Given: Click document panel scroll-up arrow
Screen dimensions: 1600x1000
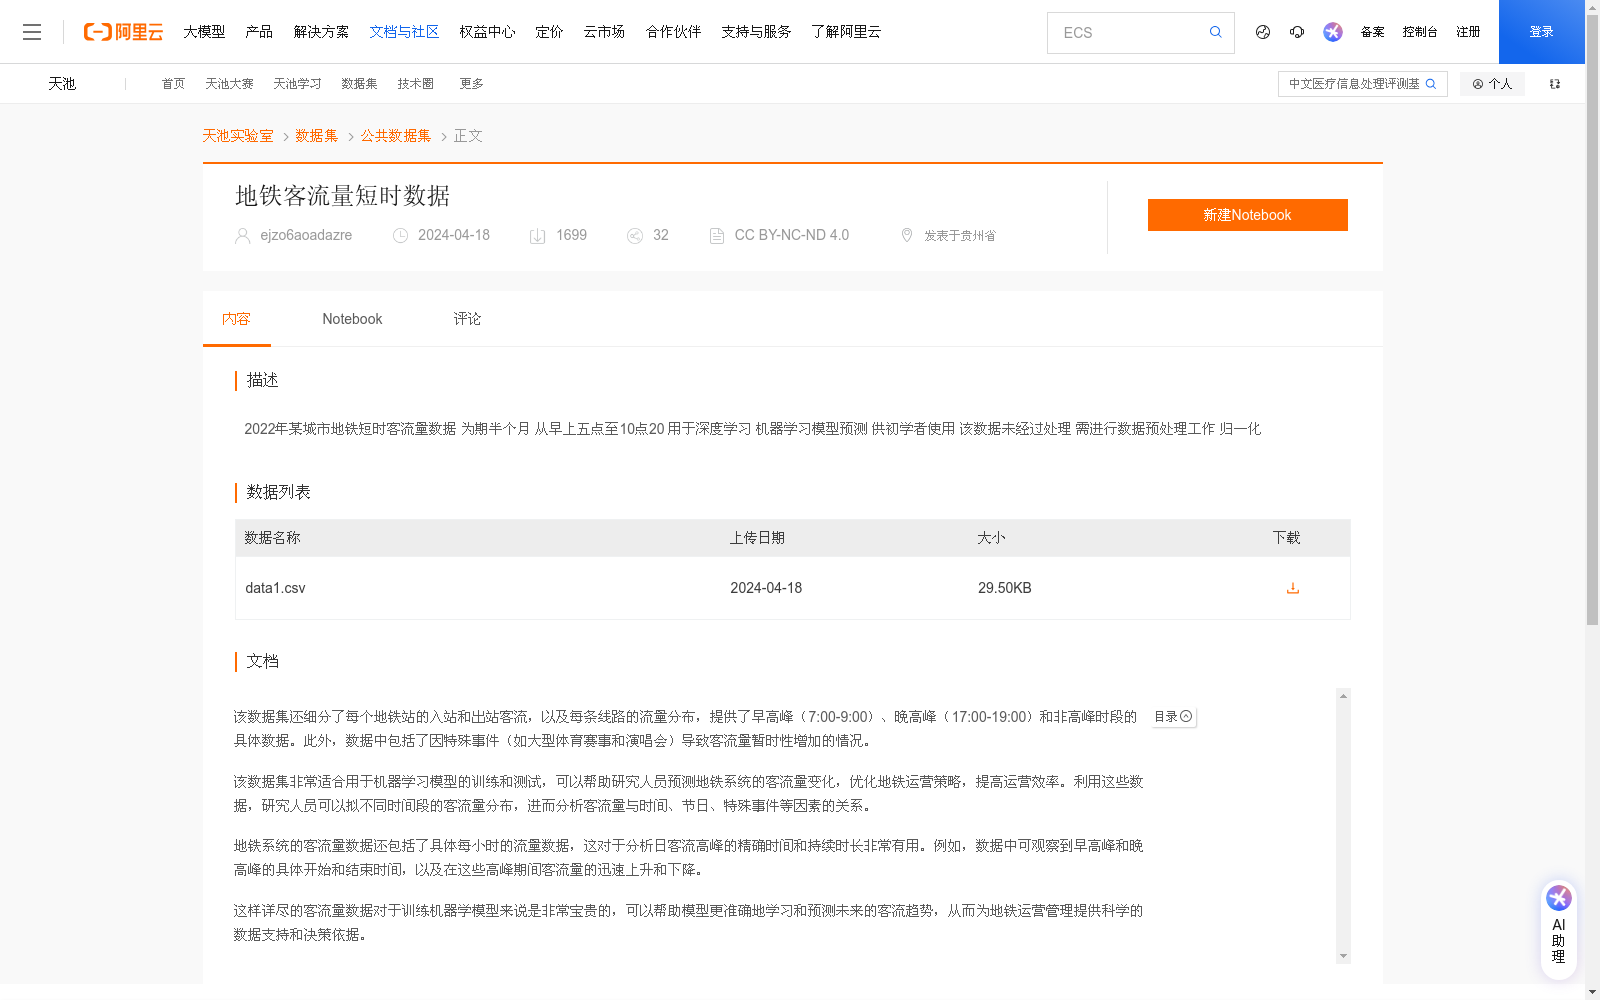Looking at the screenshot, I should 1343,696.
